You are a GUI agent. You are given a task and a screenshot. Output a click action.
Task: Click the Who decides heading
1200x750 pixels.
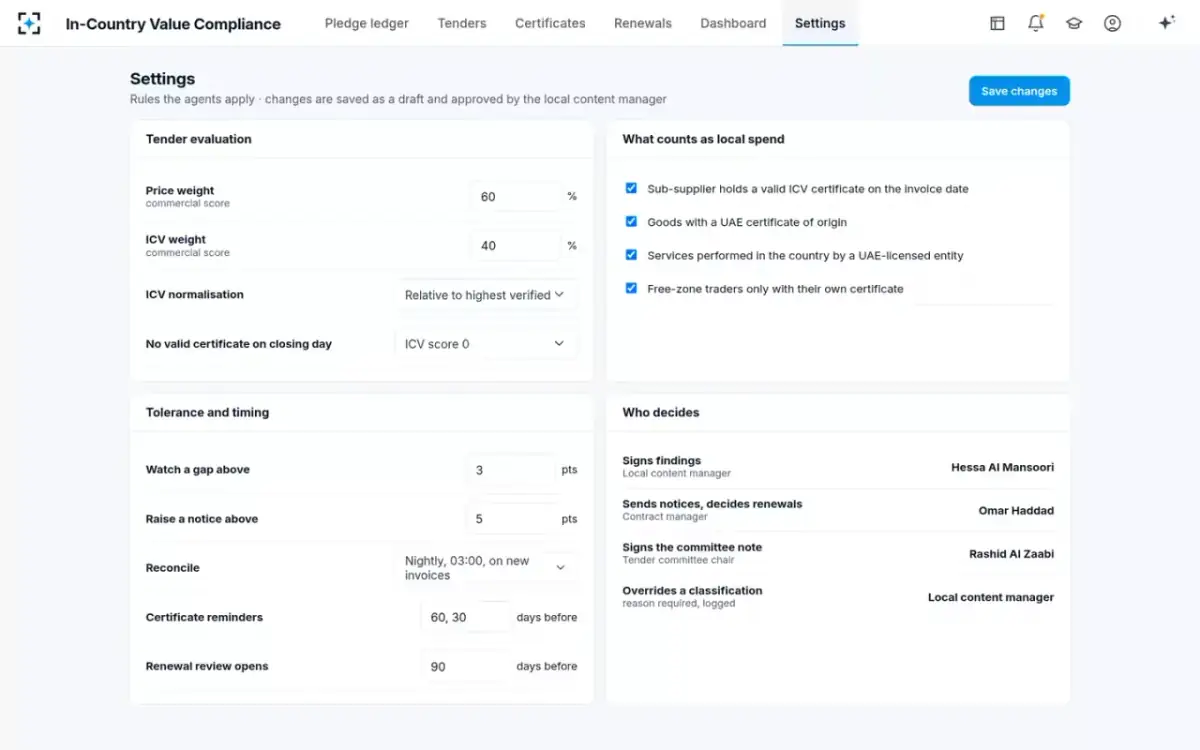[661, 412]
